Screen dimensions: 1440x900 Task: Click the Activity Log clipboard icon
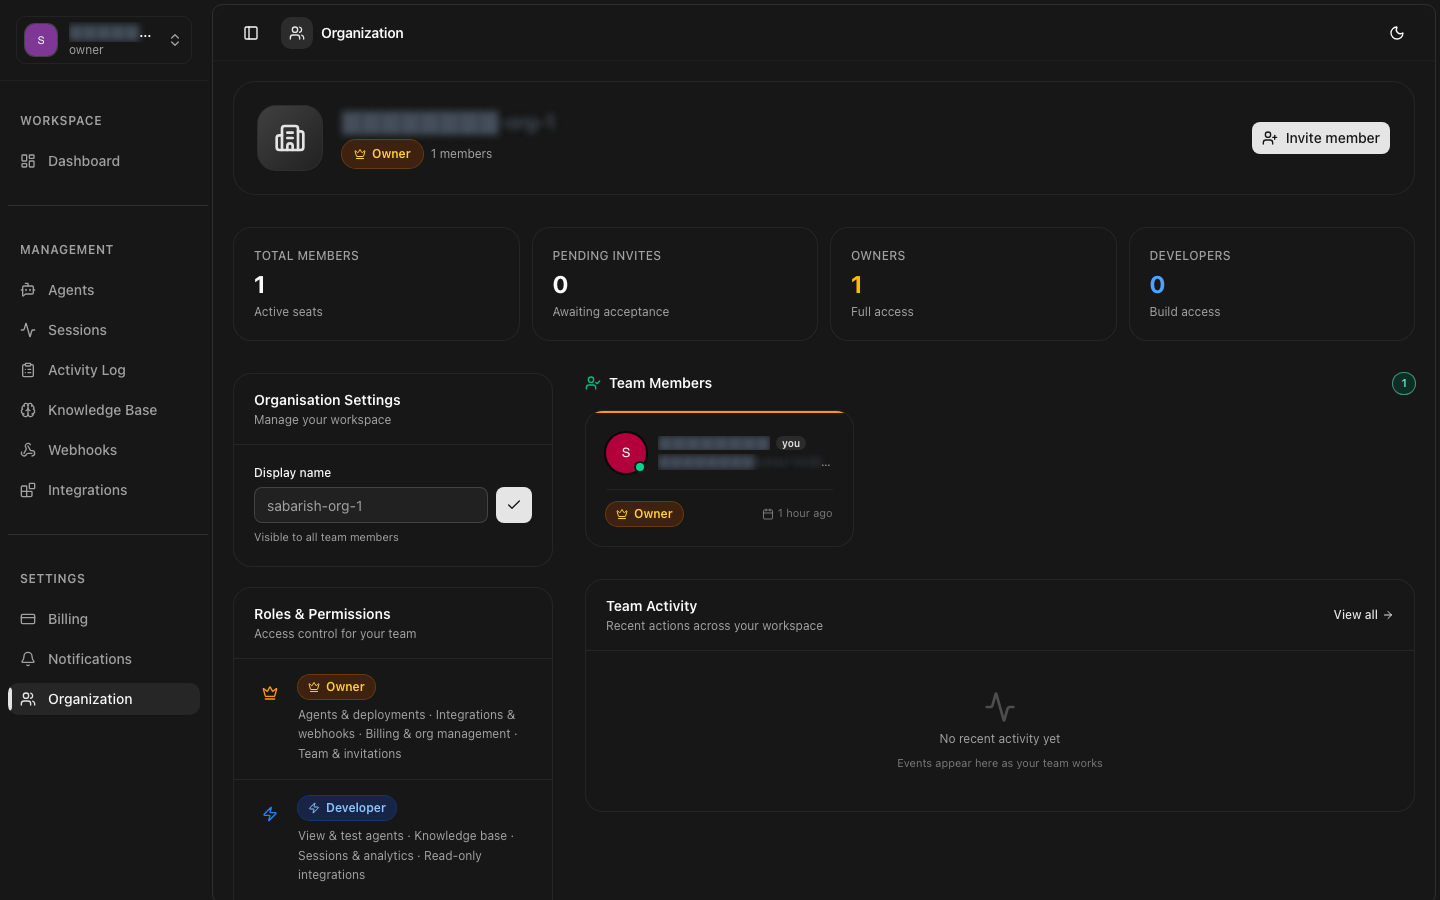click(x=28, y=370)
